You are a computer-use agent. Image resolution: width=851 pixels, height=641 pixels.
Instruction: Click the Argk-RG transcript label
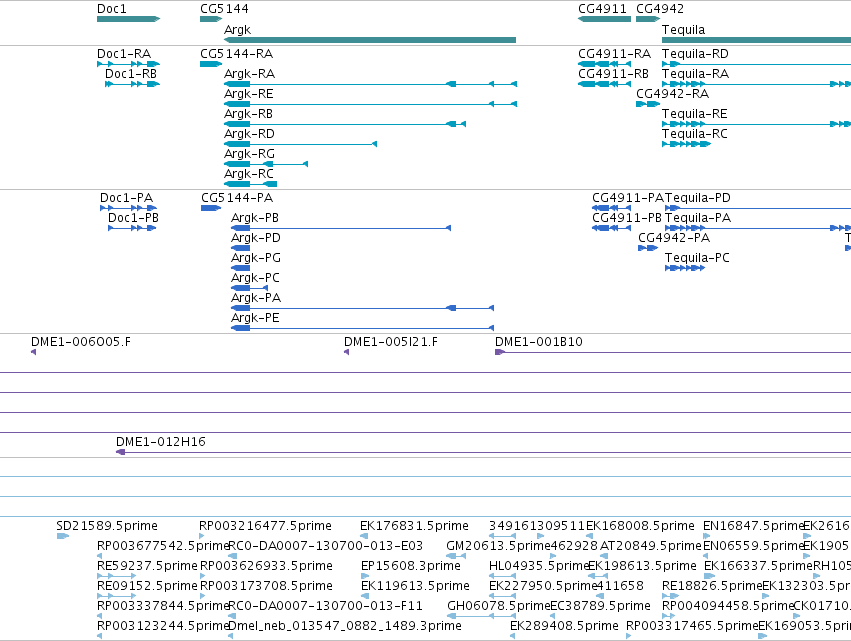(x=250, y=154)
